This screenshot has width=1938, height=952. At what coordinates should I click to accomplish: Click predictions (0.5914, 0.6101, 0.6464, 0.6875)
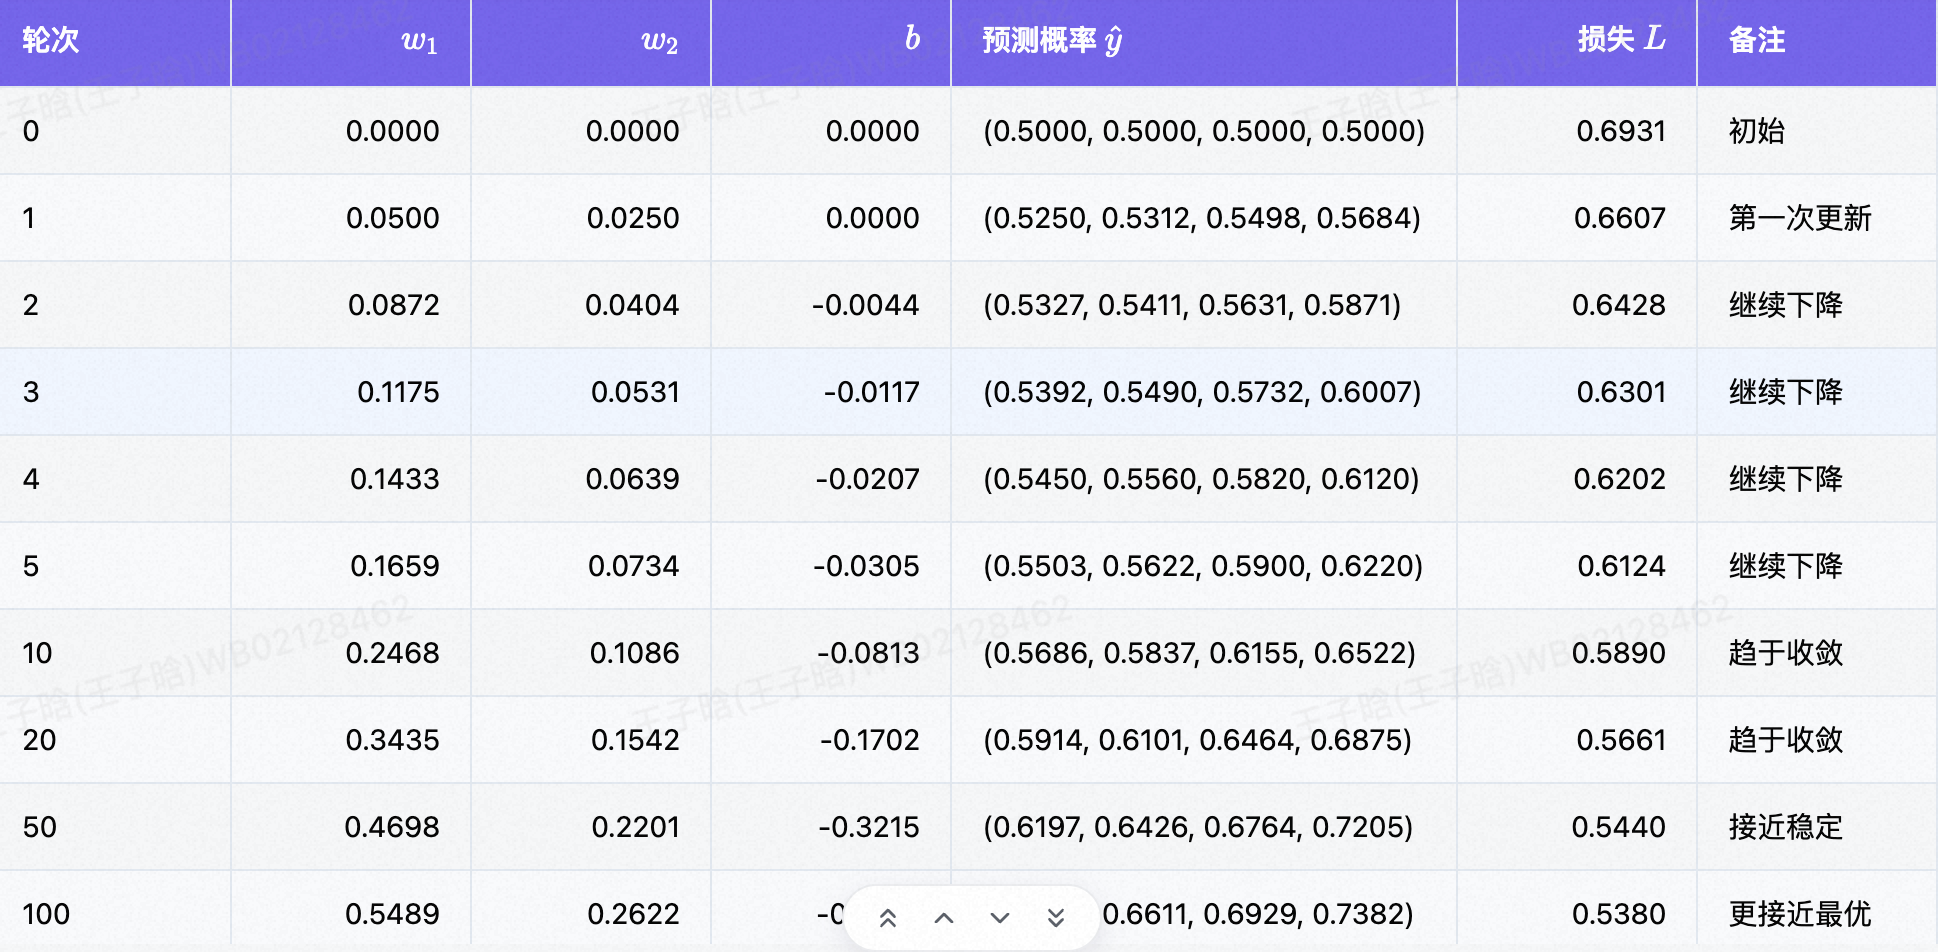(x=1198, y=740)
